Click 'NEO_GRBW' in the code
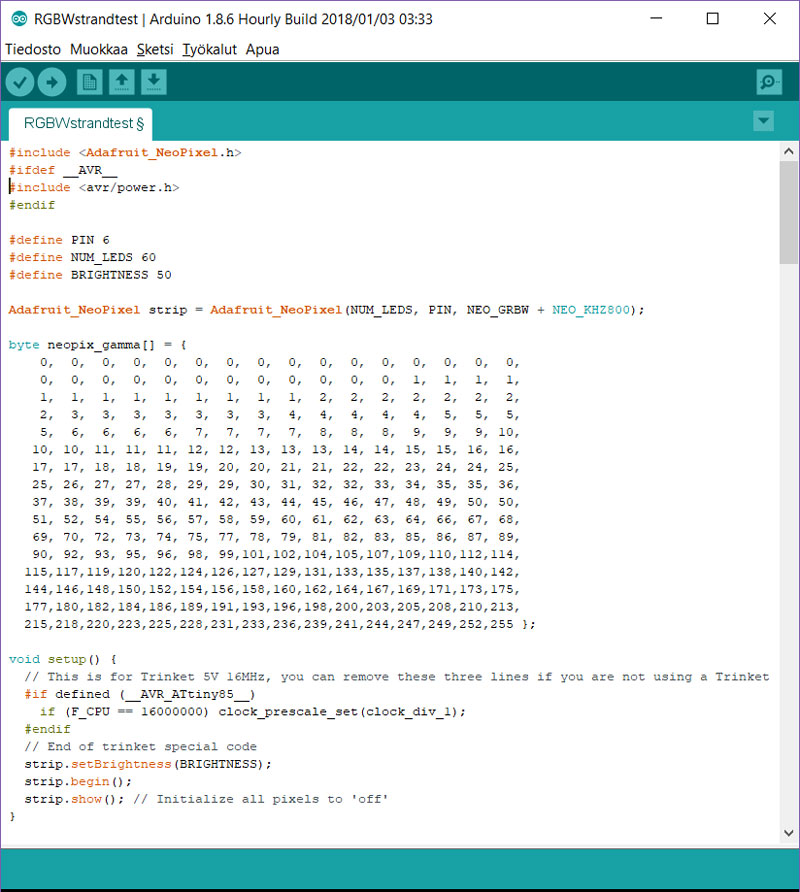 pyautogui.click(x=498, y=310)
